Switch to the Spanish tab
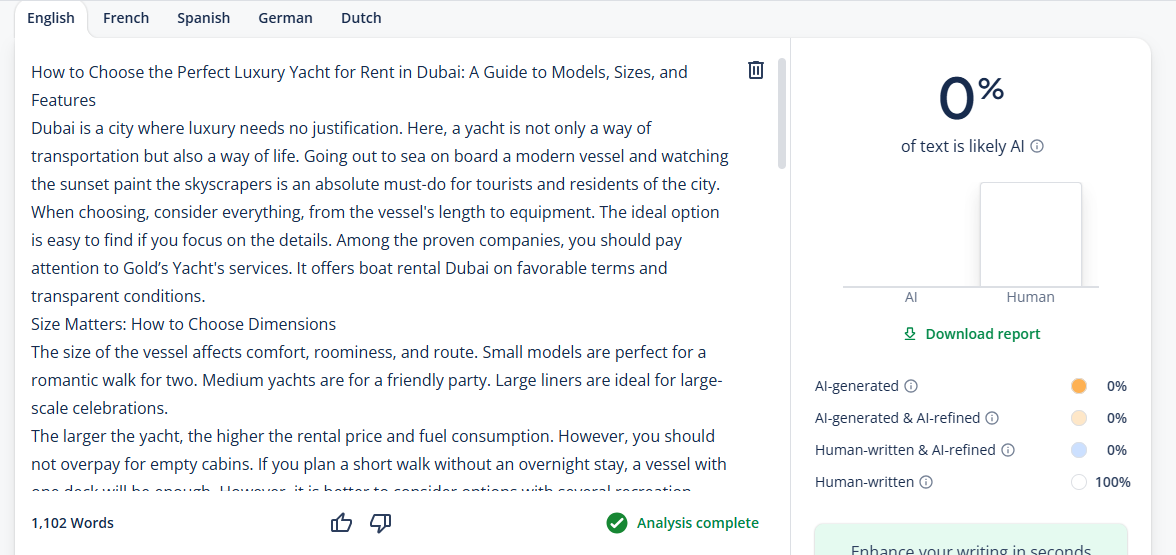This screenshot has height=555, width=1176. (203, 18)
